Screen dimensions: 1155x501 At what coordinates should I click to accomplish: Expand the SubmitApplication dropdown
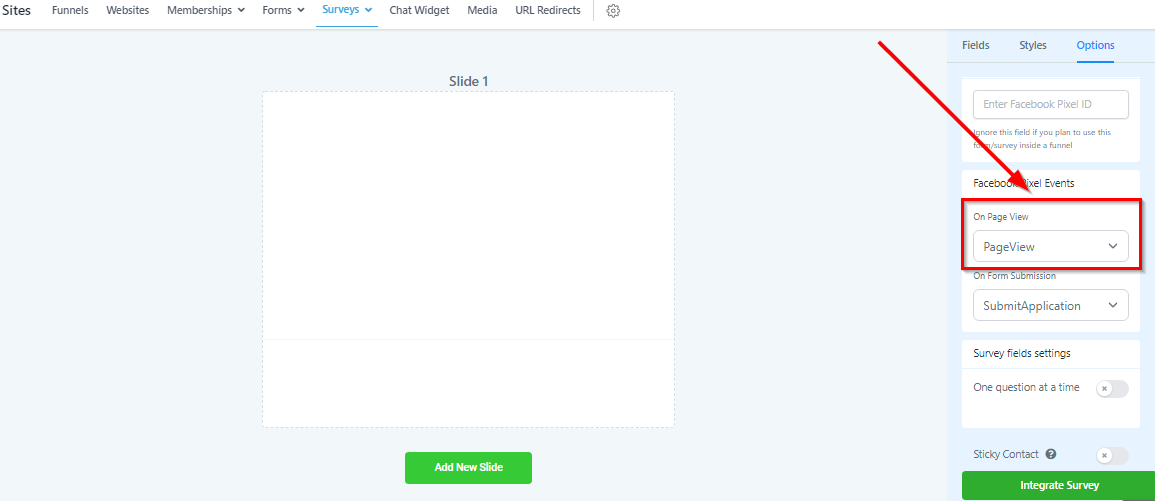[1050, 305]
